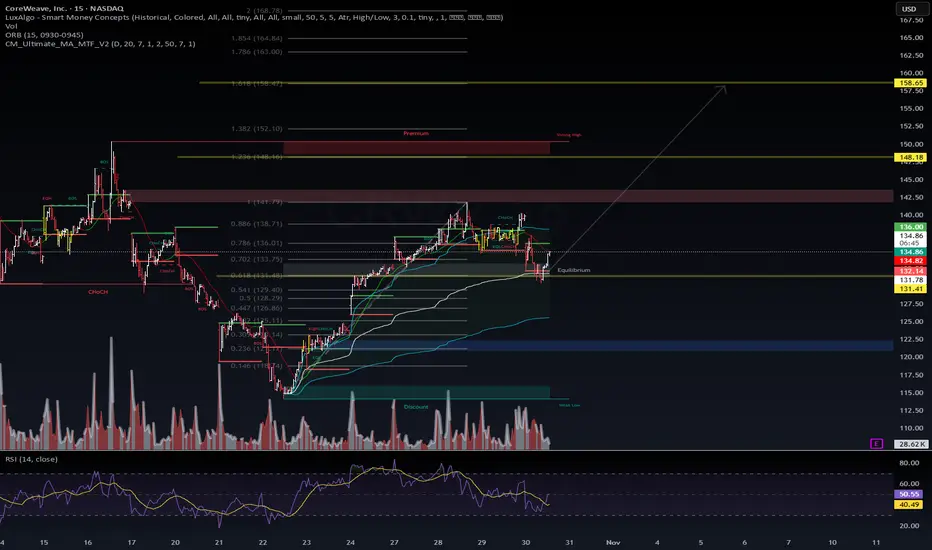
Task: Click the Discount zone label
Action: click(x=416, y=407)
